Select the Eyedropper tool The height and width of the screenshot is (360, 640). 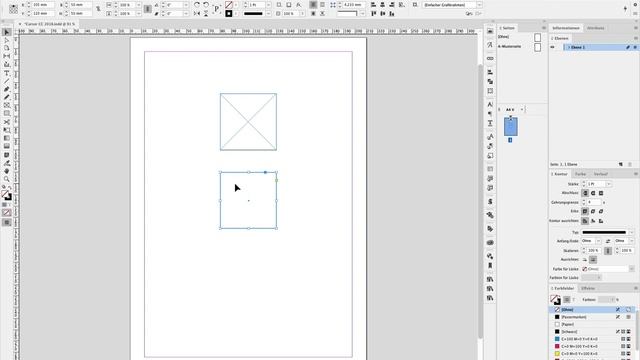[x=7, y=163]
